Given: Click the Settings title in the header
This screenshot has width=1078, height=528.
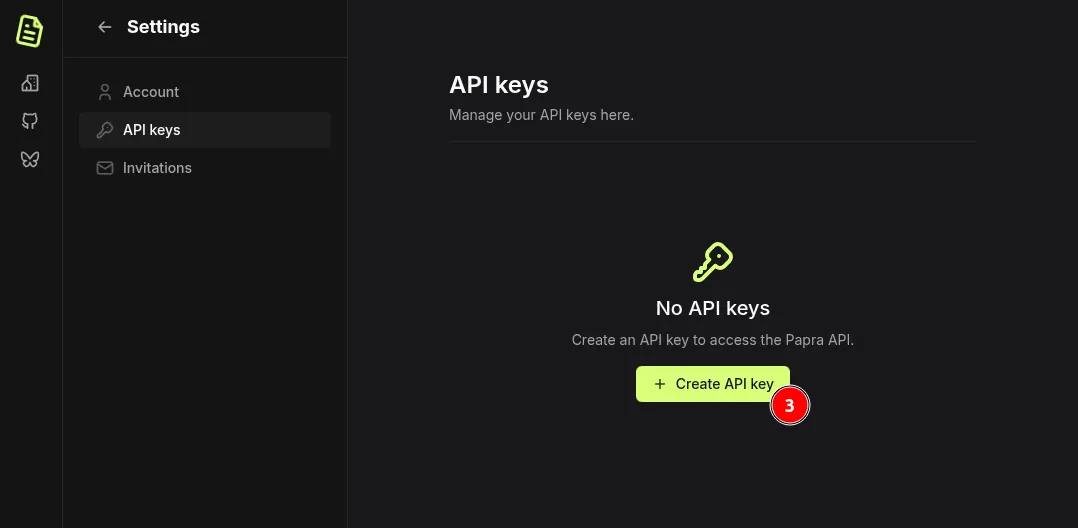Looking at the screenshot, I should [163, 27].
